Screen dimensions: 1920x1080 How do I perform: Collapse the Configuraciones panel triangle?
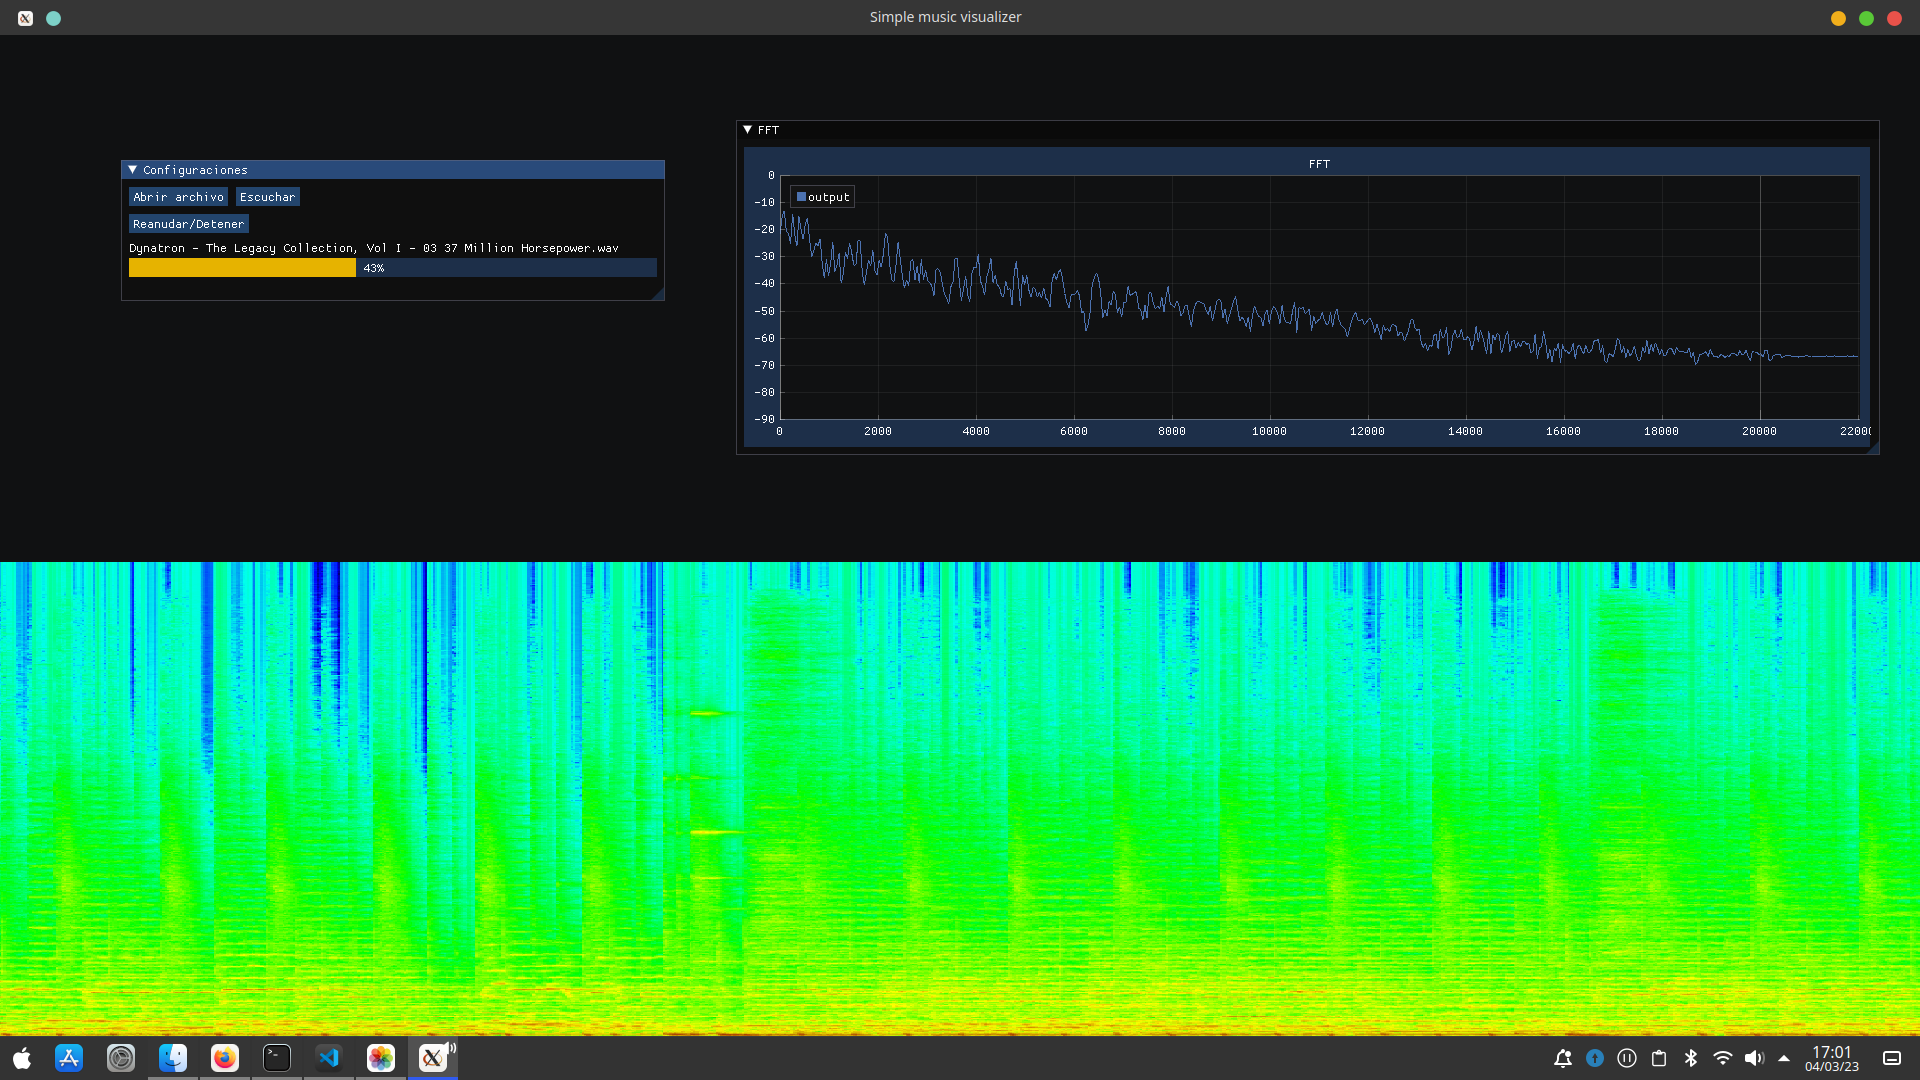(132, 170)
